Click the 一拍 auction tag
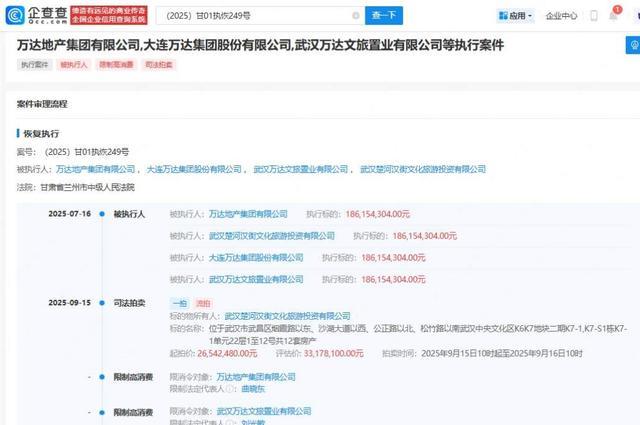The image size is (640, 425). [180, 303]
